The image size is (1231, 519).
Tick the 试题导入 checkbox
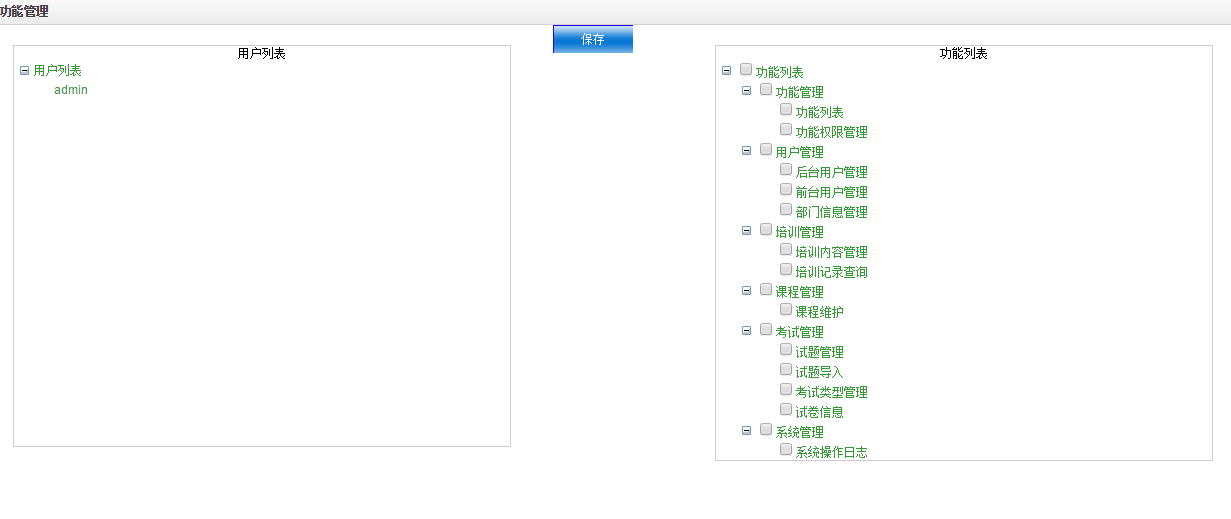[x=786, y=370]
